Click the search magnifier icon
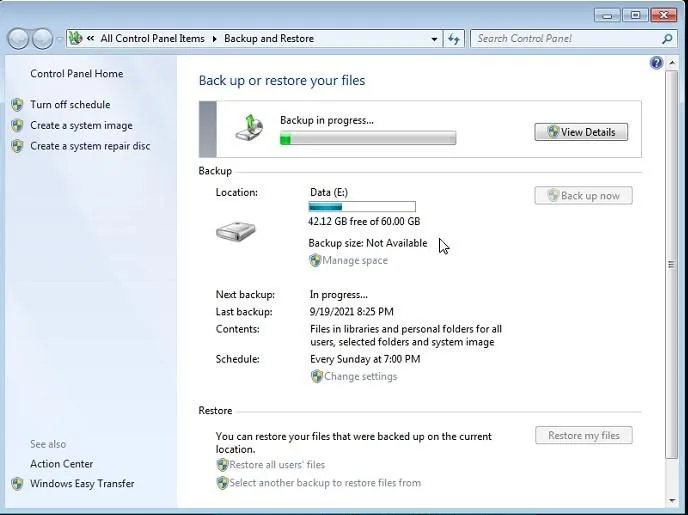 pos(668,39)
